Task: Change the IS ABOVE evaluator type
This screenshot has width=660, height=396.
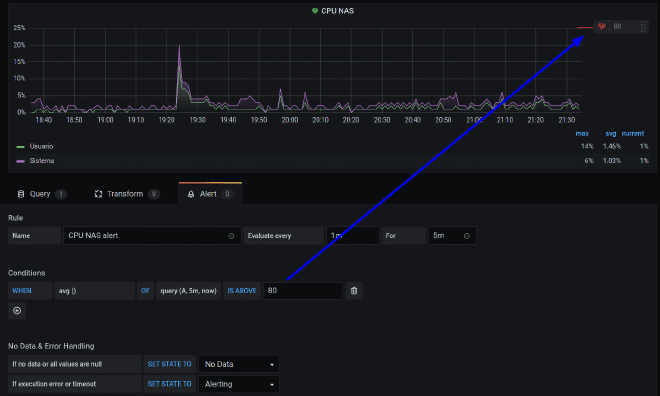Action: coord(242,291)
